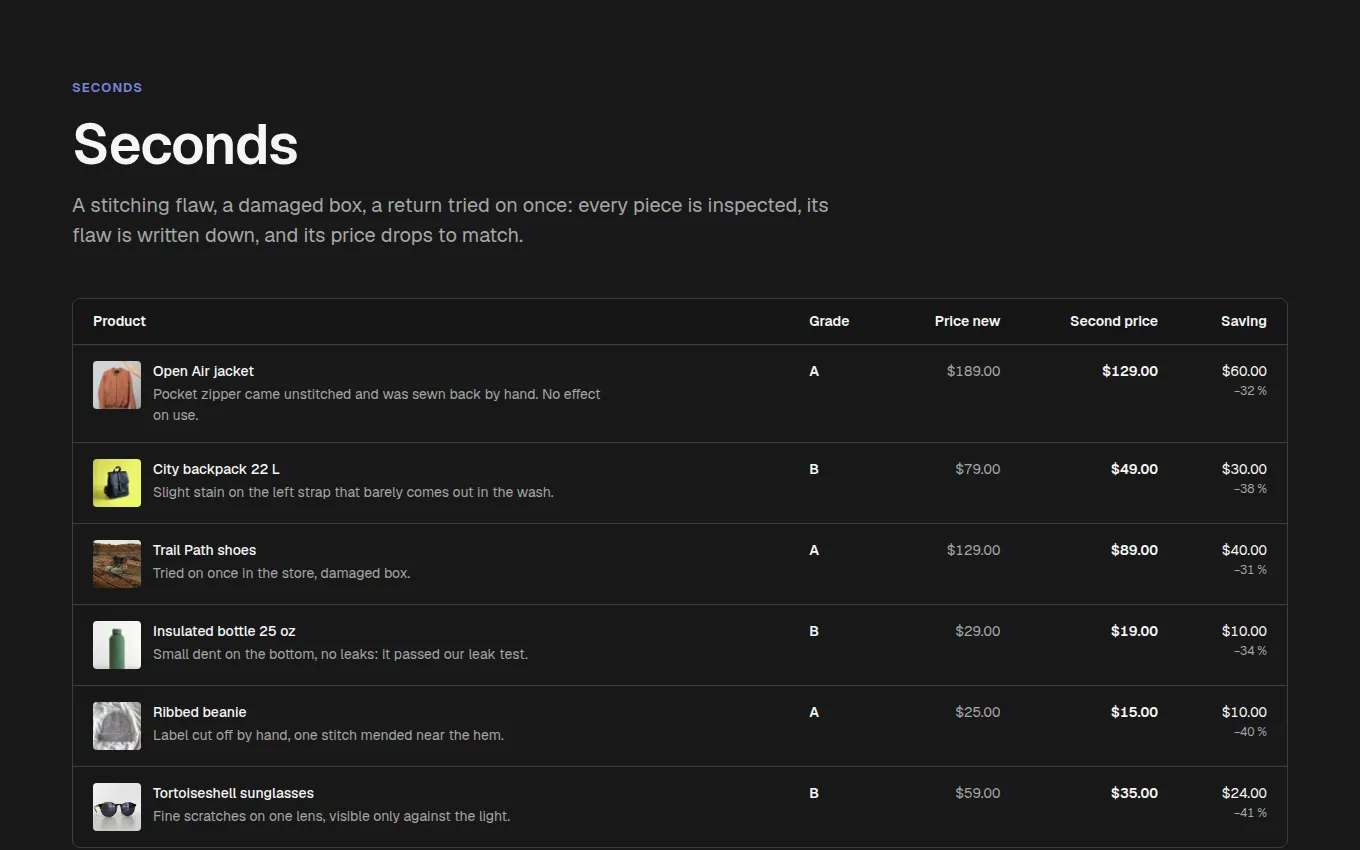Click the sunglasses' fine scratches description
This screenshot has width=1360, height=850.
click(332, 816)
